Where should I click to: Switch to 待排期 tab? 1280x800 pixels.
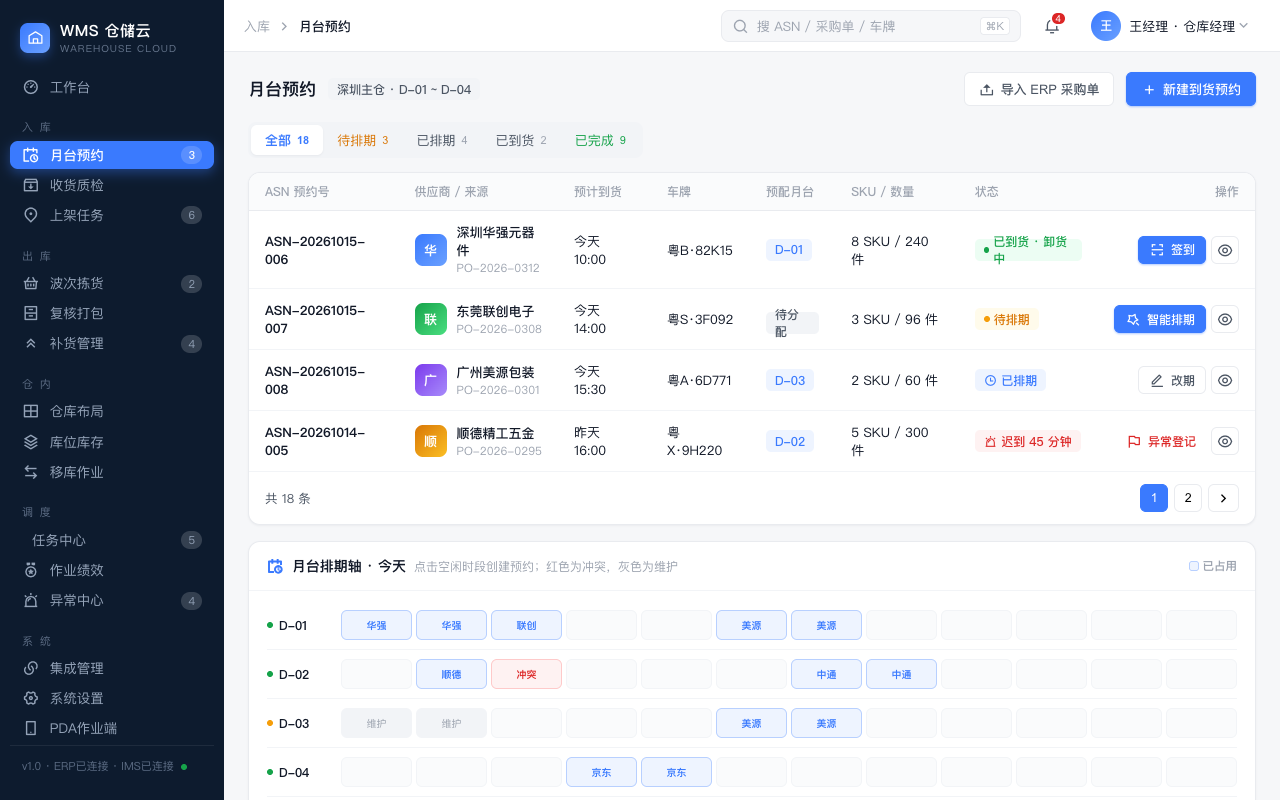coord(363,140)
